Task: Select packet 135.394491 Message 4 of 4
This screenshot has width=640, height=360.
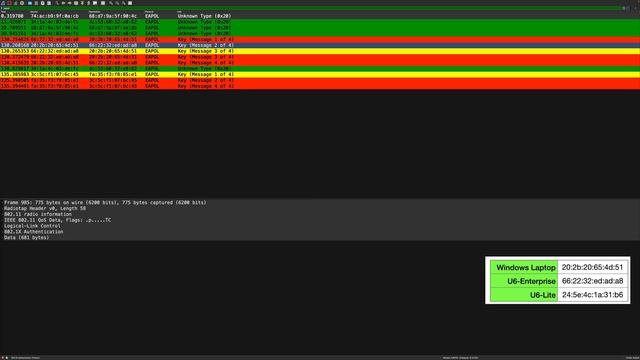Action: (x=320, y=86)
